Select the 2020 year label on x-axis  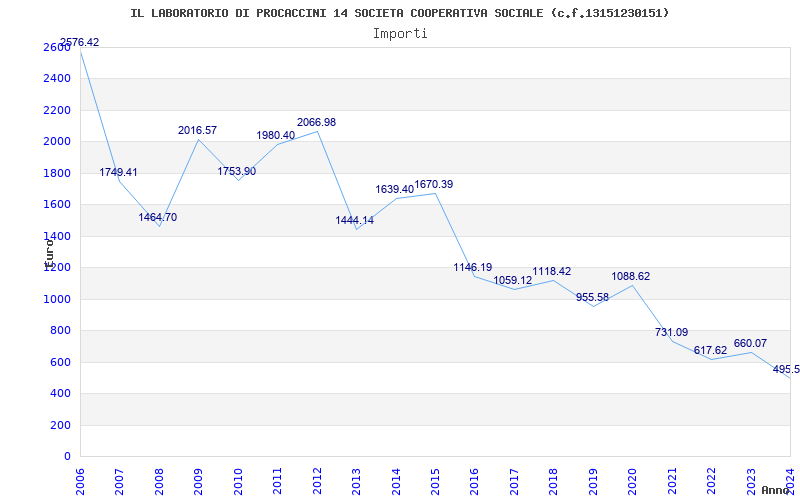pos(633,478)
